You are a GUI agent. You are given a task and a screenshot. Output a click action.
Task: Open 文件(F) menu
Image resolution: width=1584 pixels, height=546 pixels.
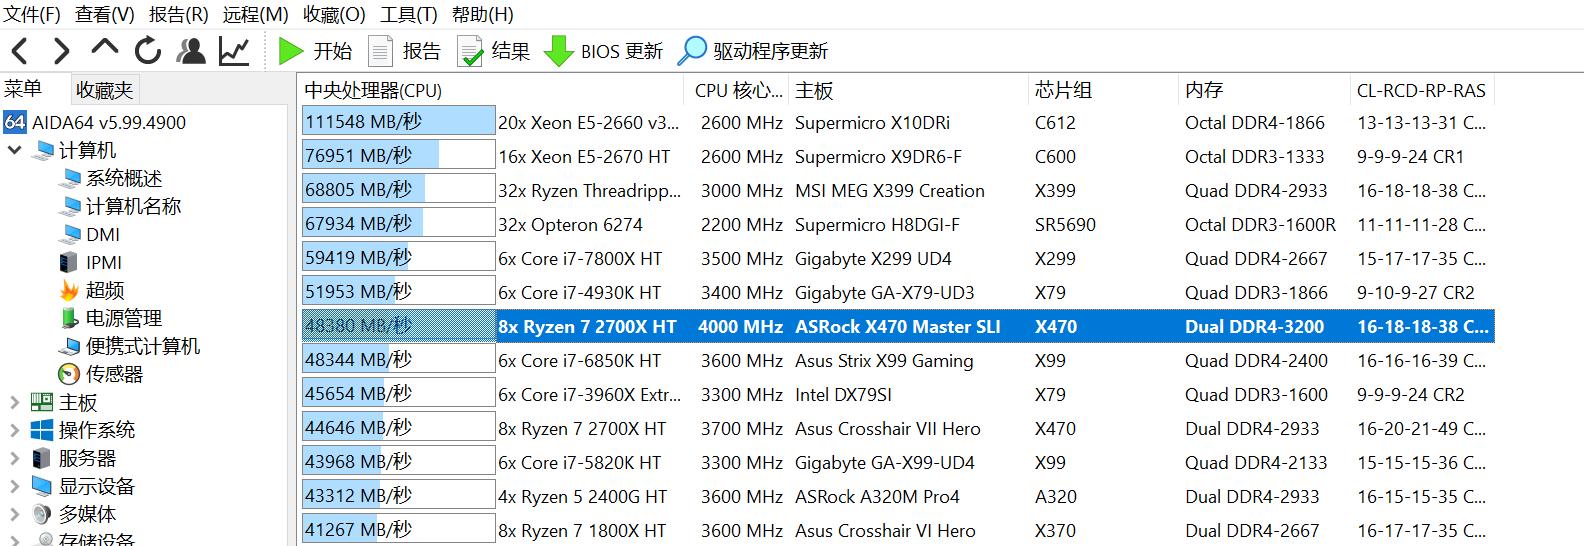click(x=33, y=14)
